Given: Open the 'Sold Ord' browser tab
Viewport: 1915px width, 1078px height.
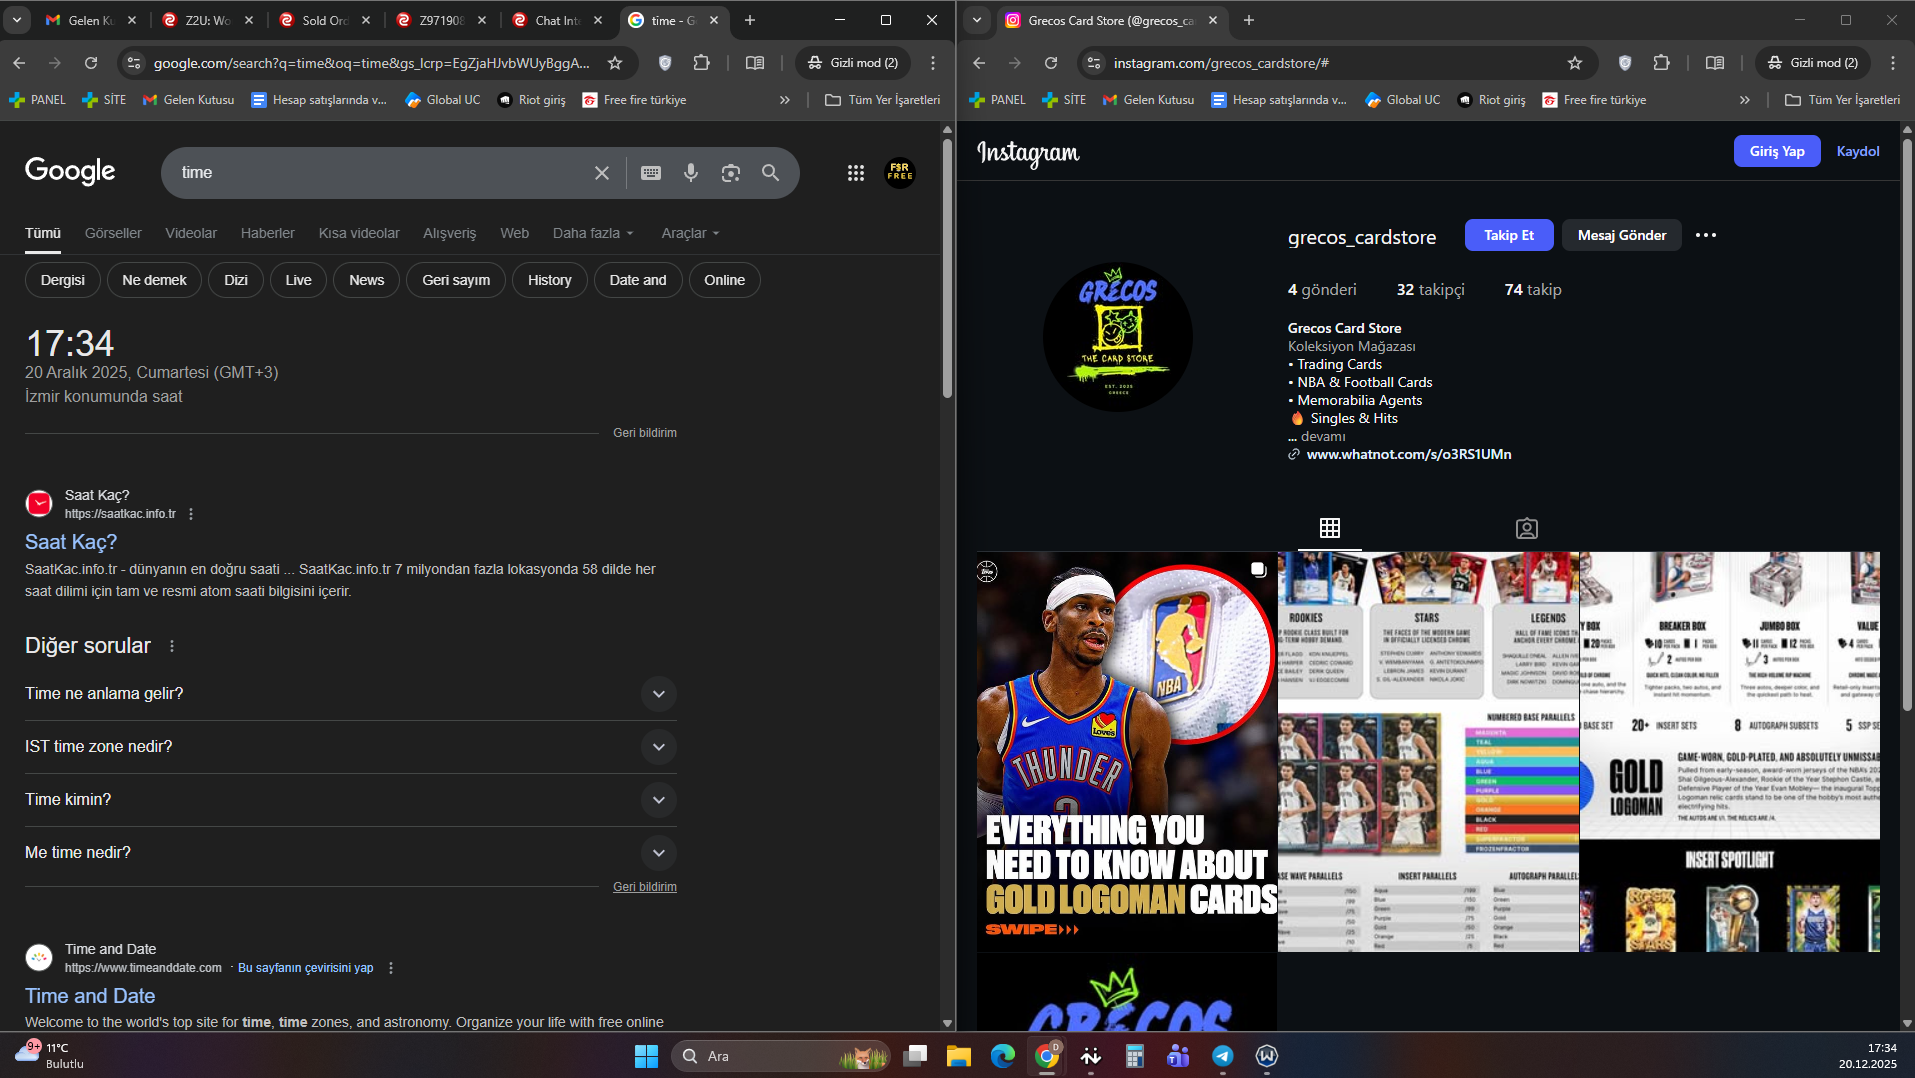Looking at the screenshot, I should click(x=325, y=20).
